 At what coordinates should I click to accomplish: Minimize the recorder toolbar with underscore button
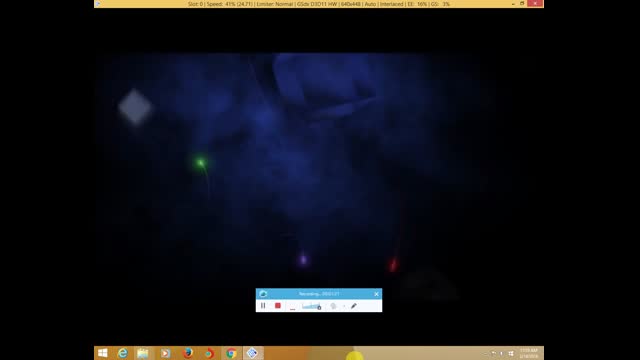292,307
